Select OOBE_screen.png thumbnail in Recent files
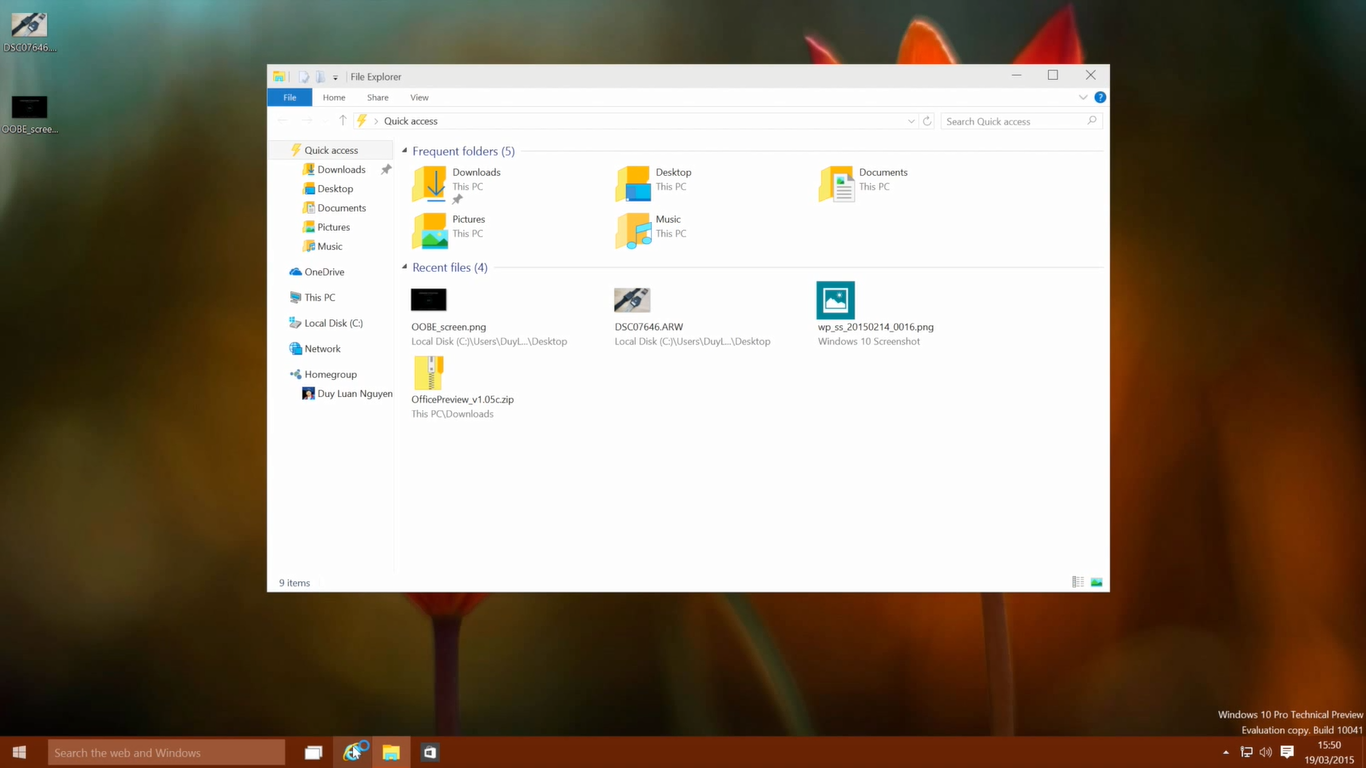Image resolution: width=1366 pixels, height=768 pixels. [428, 300]
